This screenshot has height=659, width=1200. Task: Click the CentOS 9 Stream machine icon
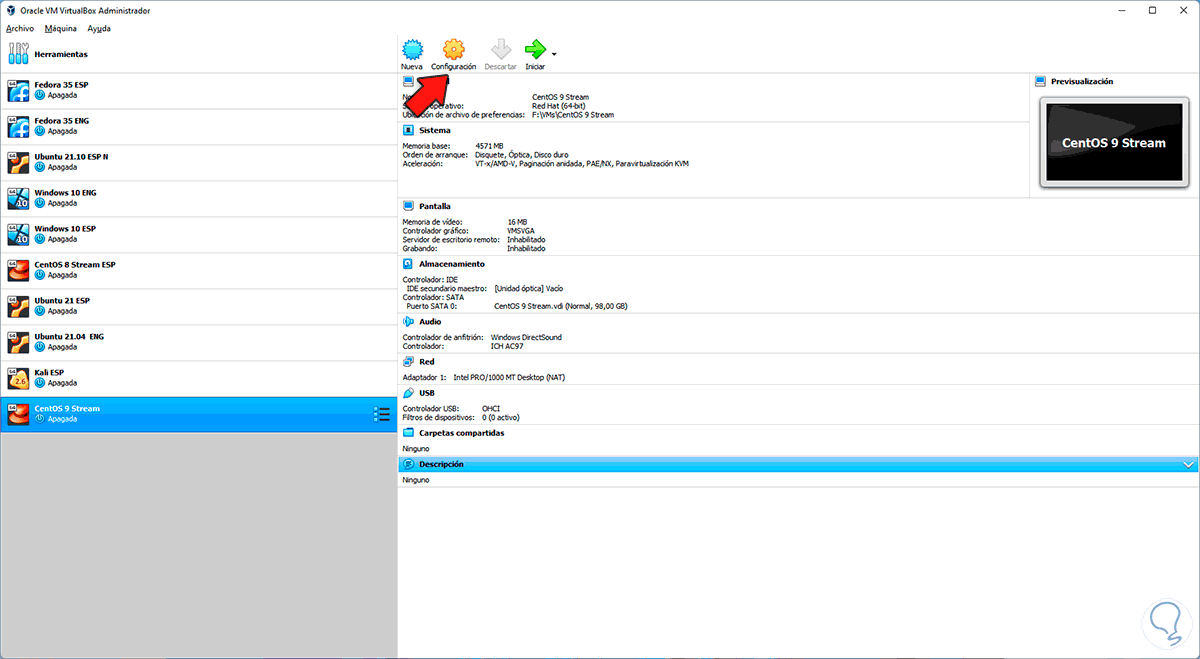pyautogui.click(x=18, y=414)
